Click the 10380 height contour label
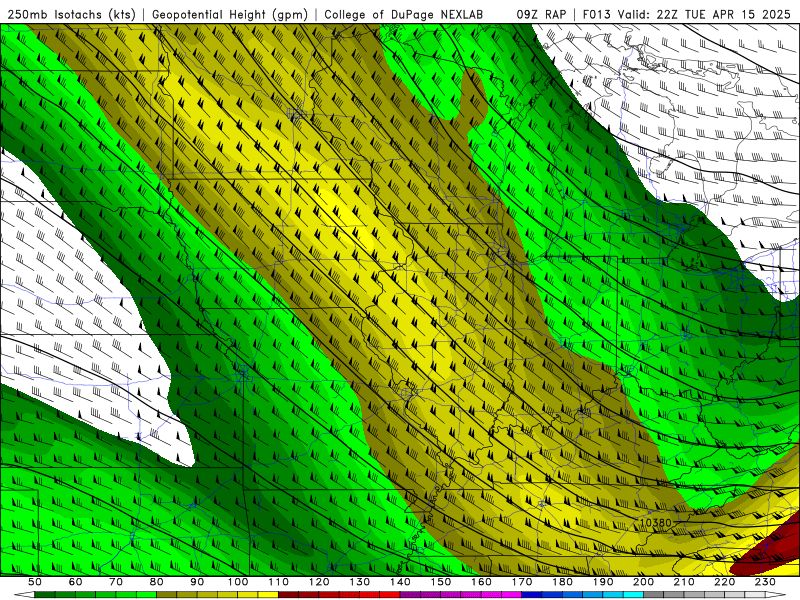The width and height of the screenshot is (800, 600). click(656, 523)
